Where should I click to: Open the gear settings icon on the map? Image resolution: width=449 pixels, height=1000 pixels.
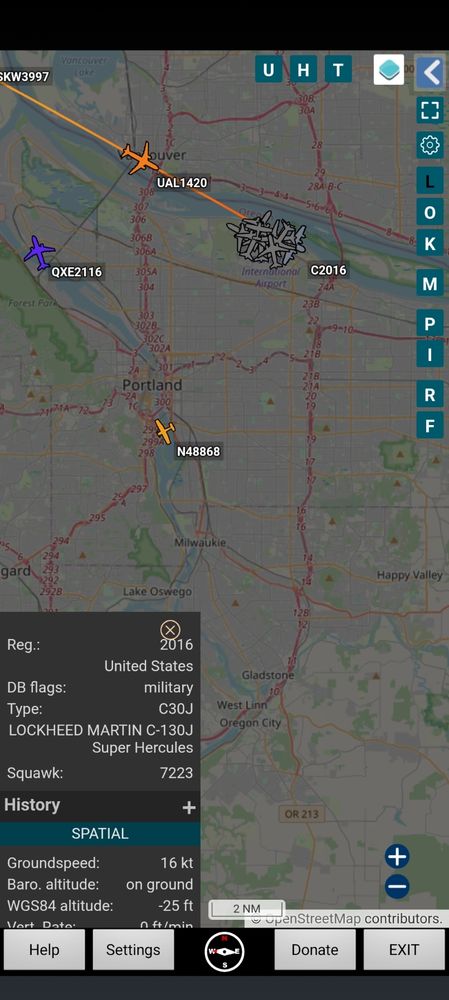430,145
